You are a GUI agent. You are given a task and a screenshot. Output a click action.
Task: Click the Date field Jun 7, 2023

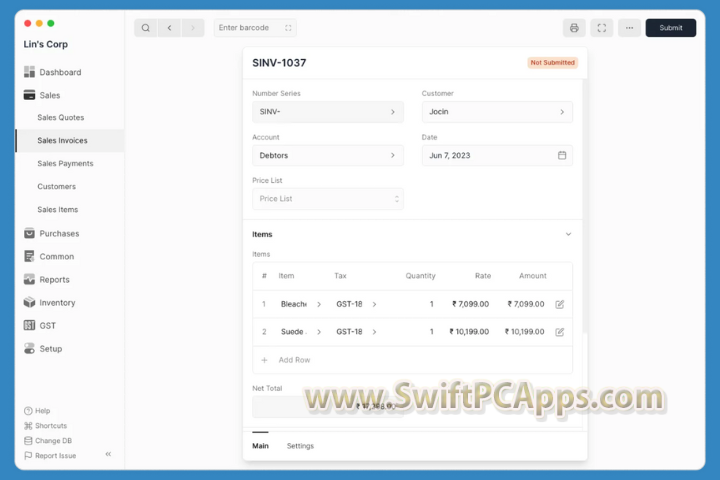[x=497, y=155]
